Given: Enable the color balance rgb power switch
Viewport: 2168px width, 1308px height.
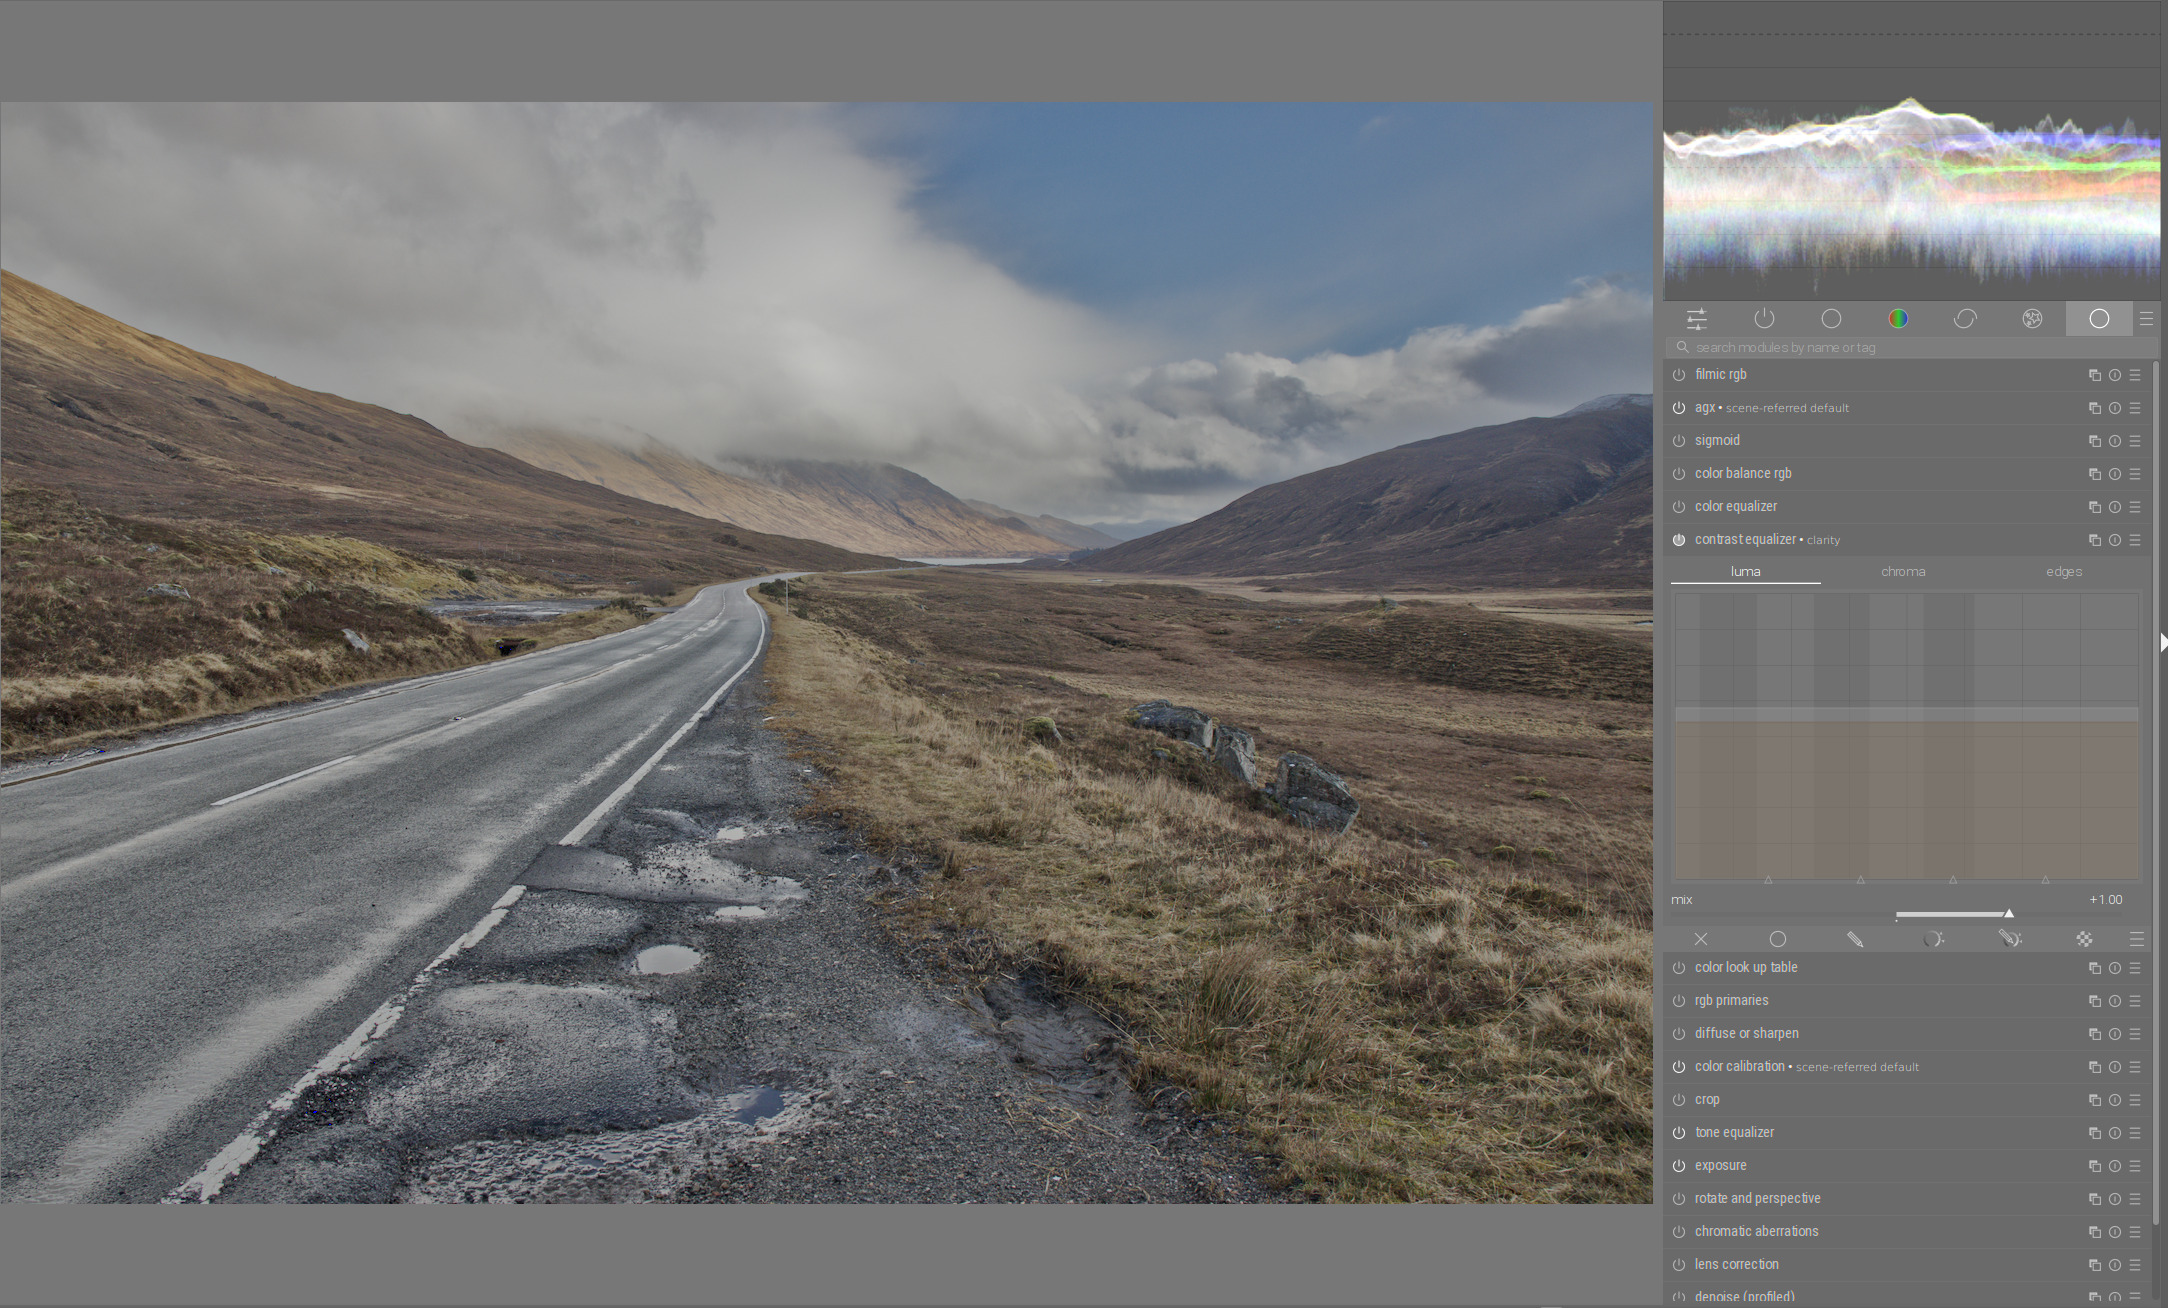Looking at the screenshot, I should tap(1679, 474).
